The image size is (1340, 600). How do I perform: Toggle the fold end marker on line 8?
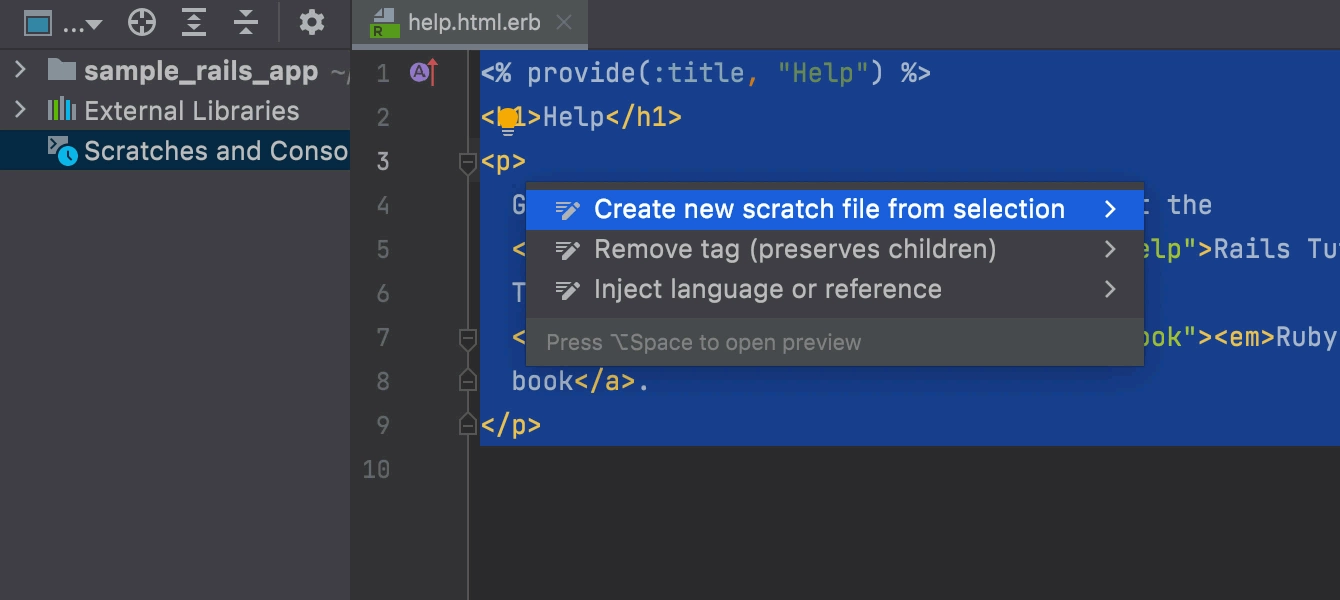[467, 380]
